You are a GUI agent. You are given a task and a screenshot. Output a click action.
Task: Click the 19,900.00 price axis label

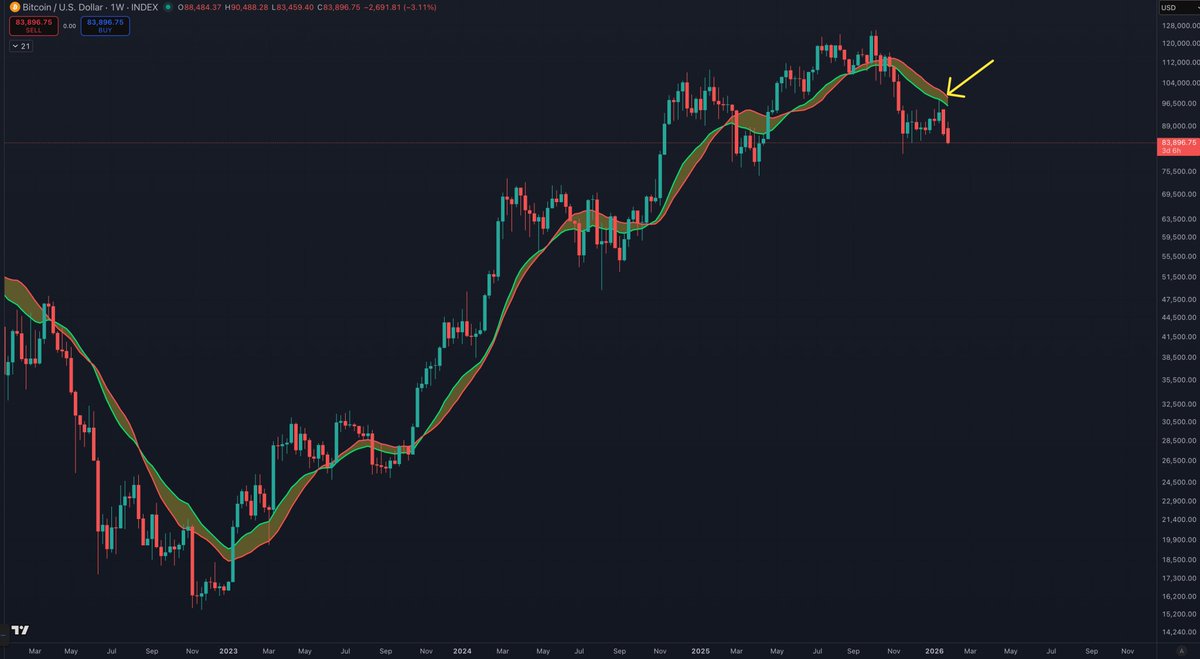point(1177,541)
